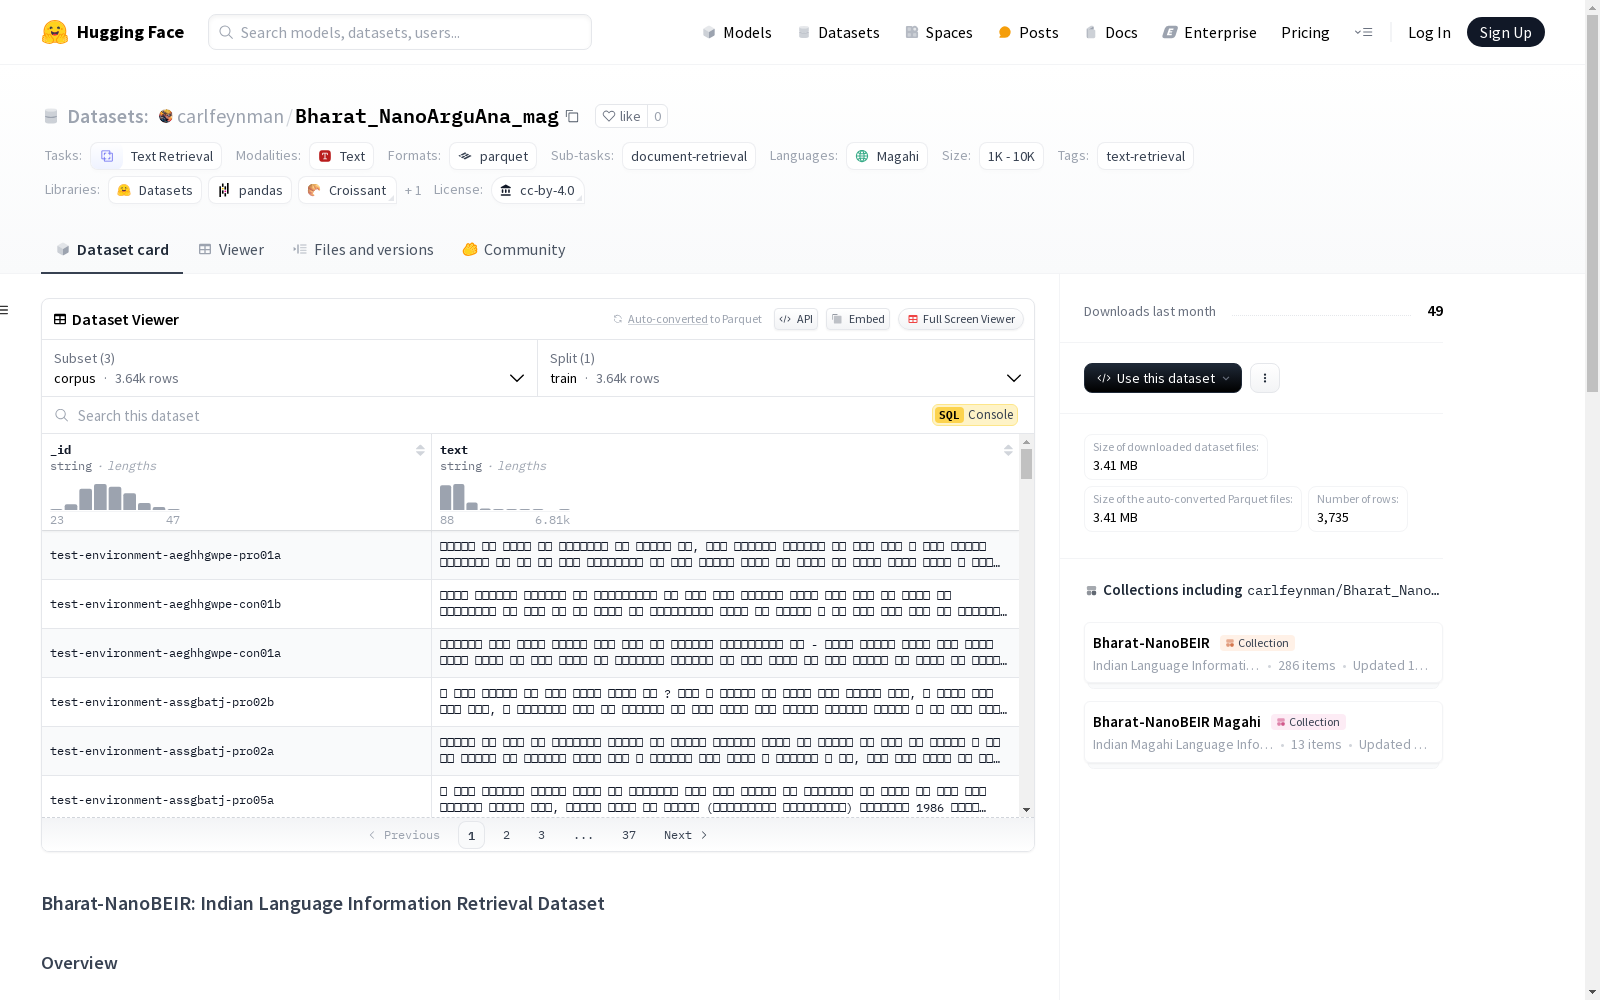The width and height of the screenshot is (1600, 1000).
Task: Click the _id lengths histogram
Action: (x=115, y=497)
